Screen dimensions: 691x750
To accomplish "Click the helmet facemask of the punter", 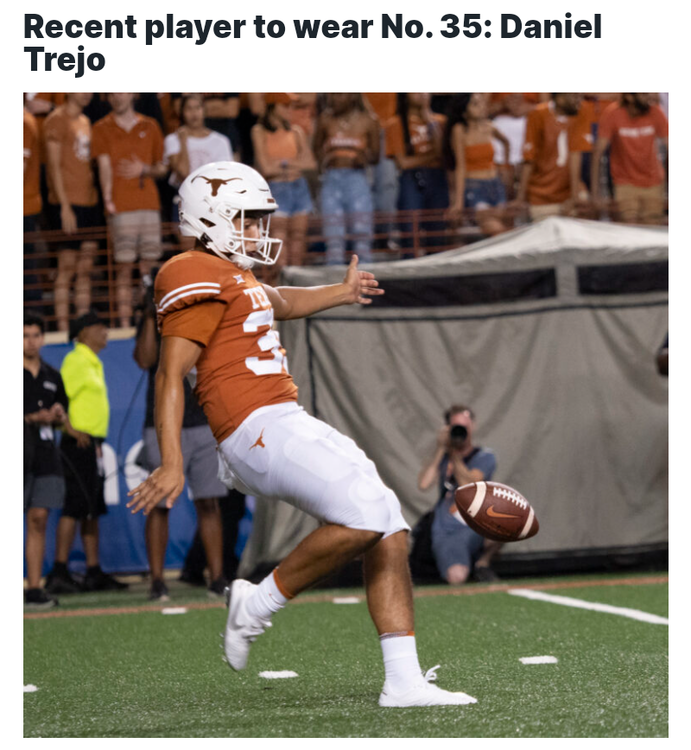I will coord(261,237).
